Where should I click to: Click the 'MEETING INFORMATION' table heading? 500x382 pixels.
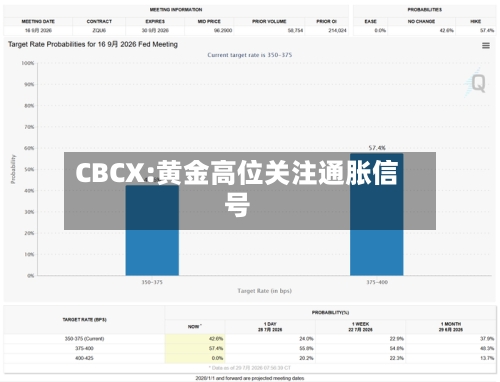(176, 10)
